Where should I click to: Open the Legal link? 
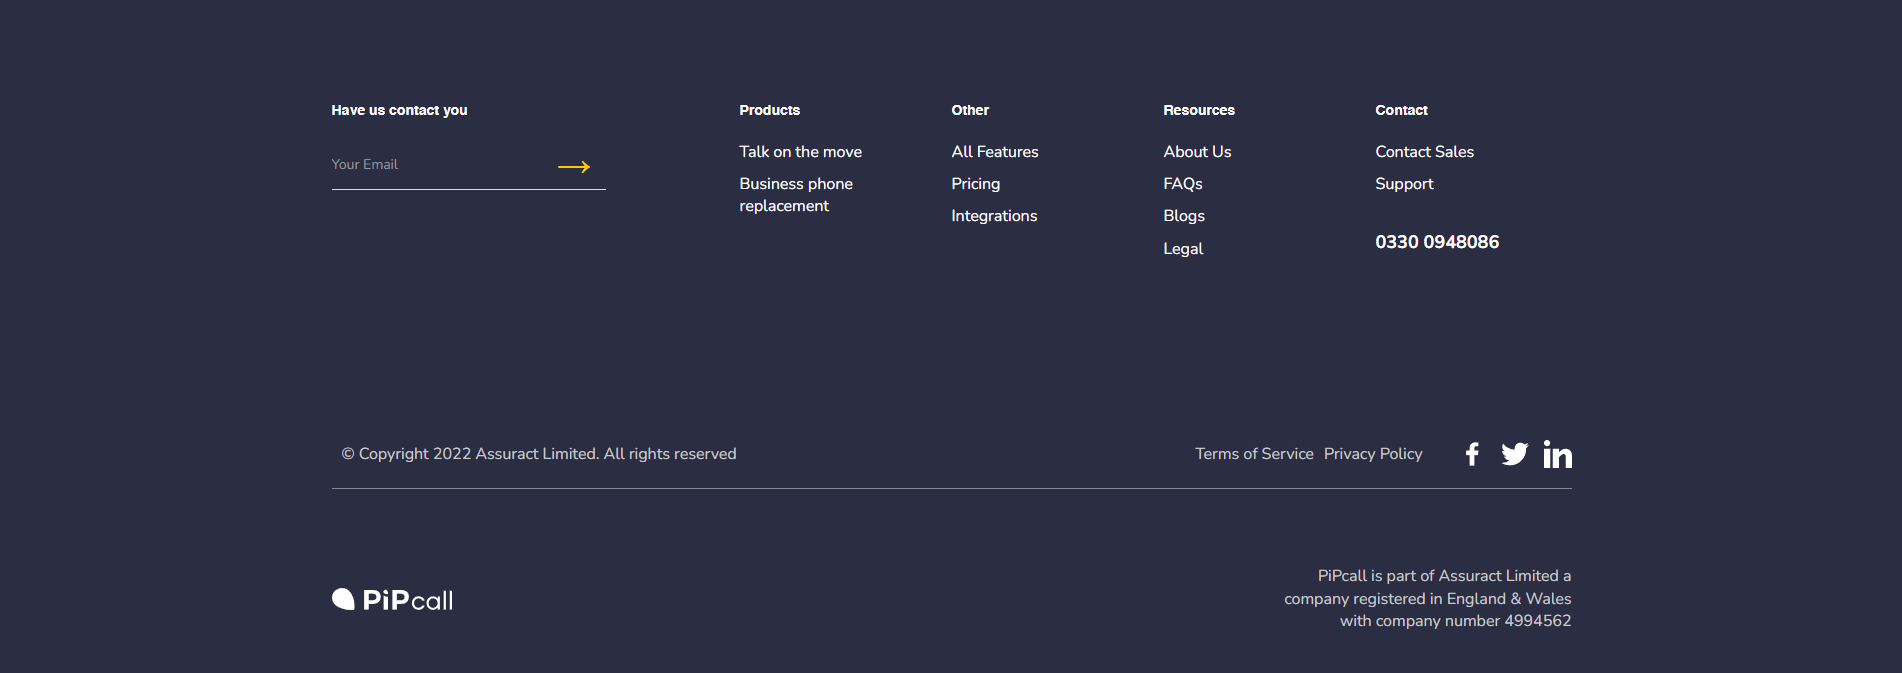1183,249
